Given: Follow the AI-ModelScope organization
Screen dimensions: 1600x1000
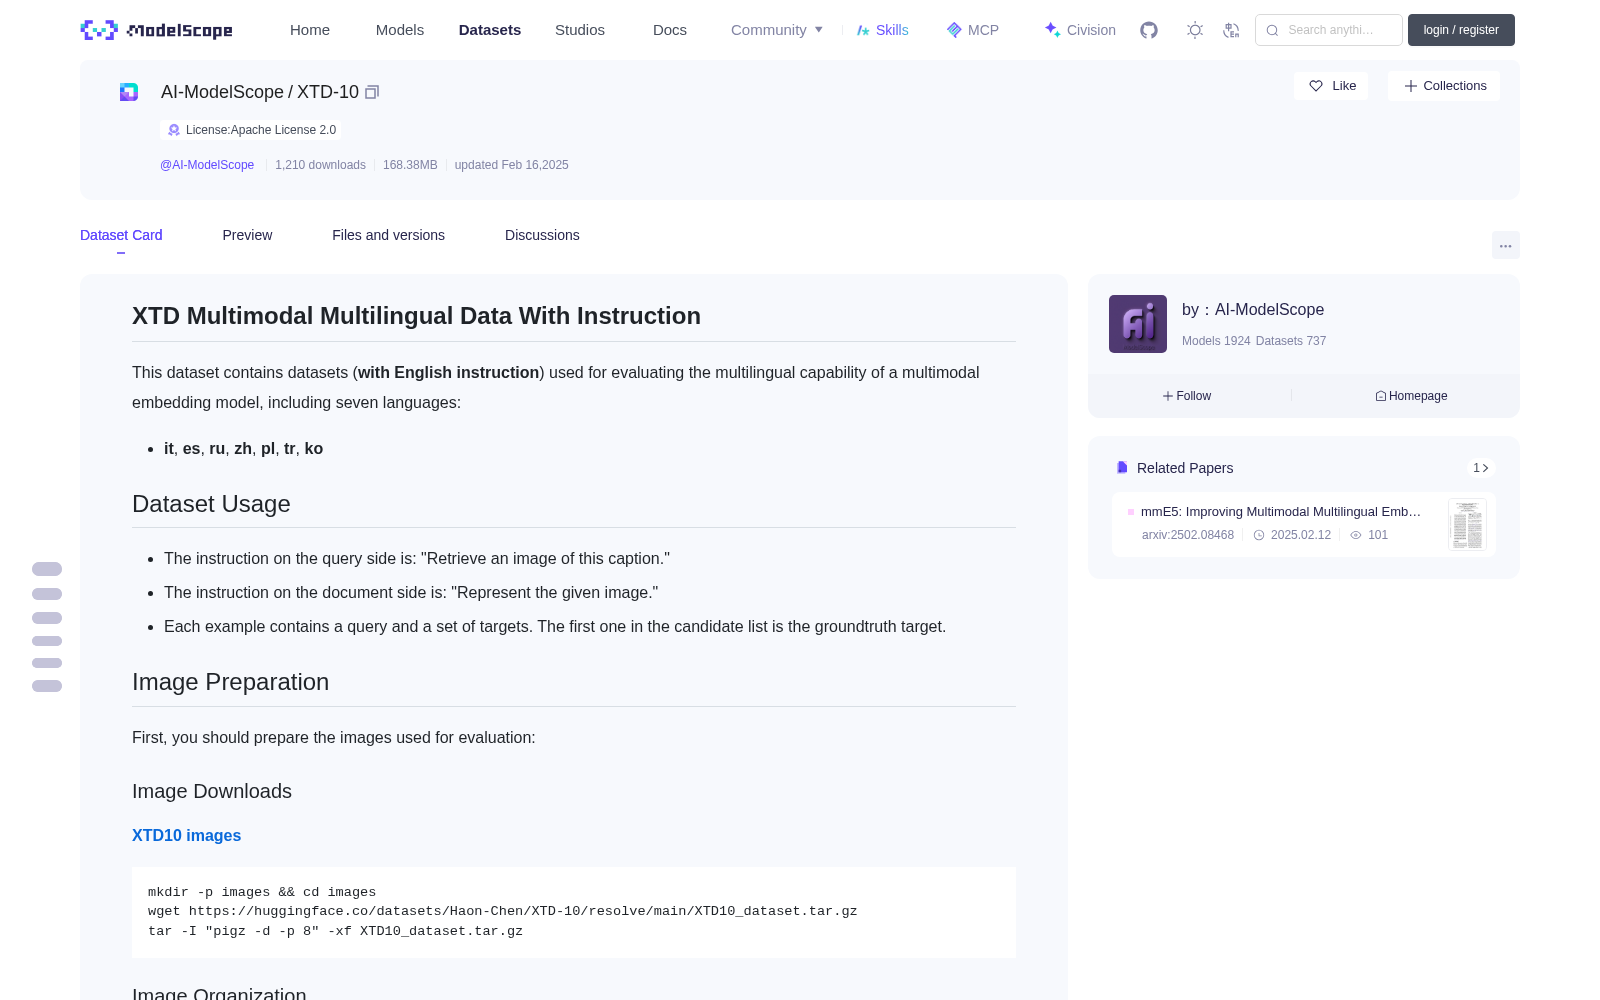Looking at the screenshot, I should 1187,396.
